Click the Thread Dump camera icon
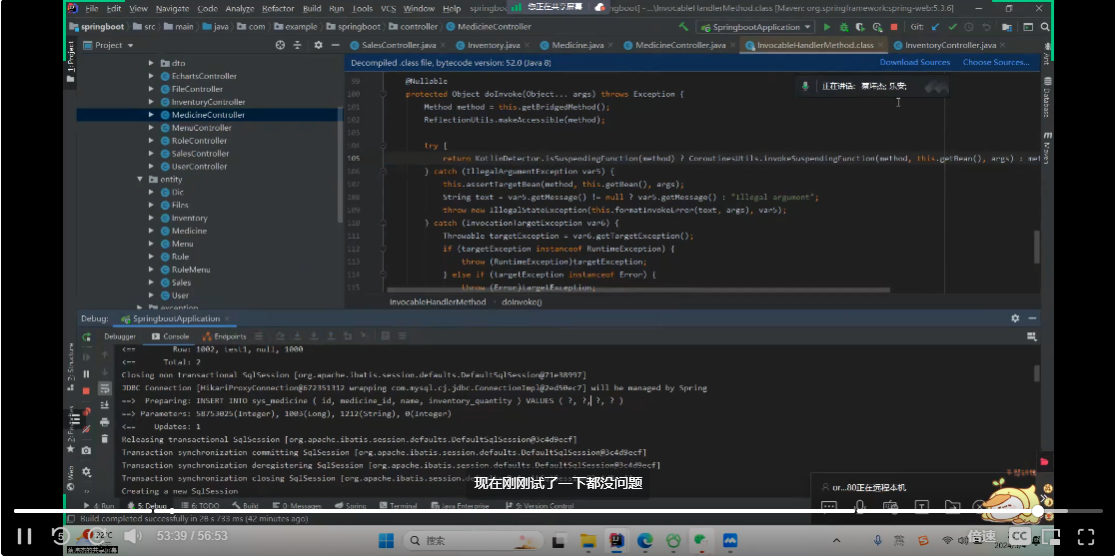Viewport: 1115px width, 556px height. click(x=87, y=450)
